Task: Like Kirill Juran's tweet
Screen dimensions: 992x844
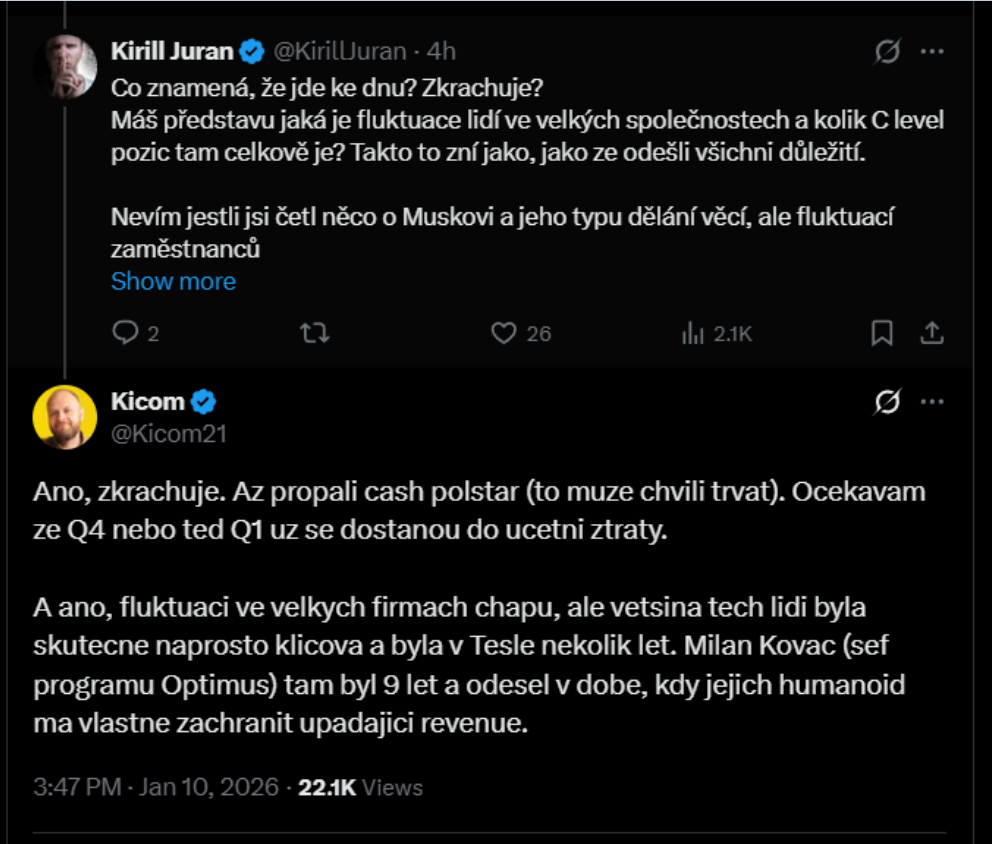Action: point(504,334)
